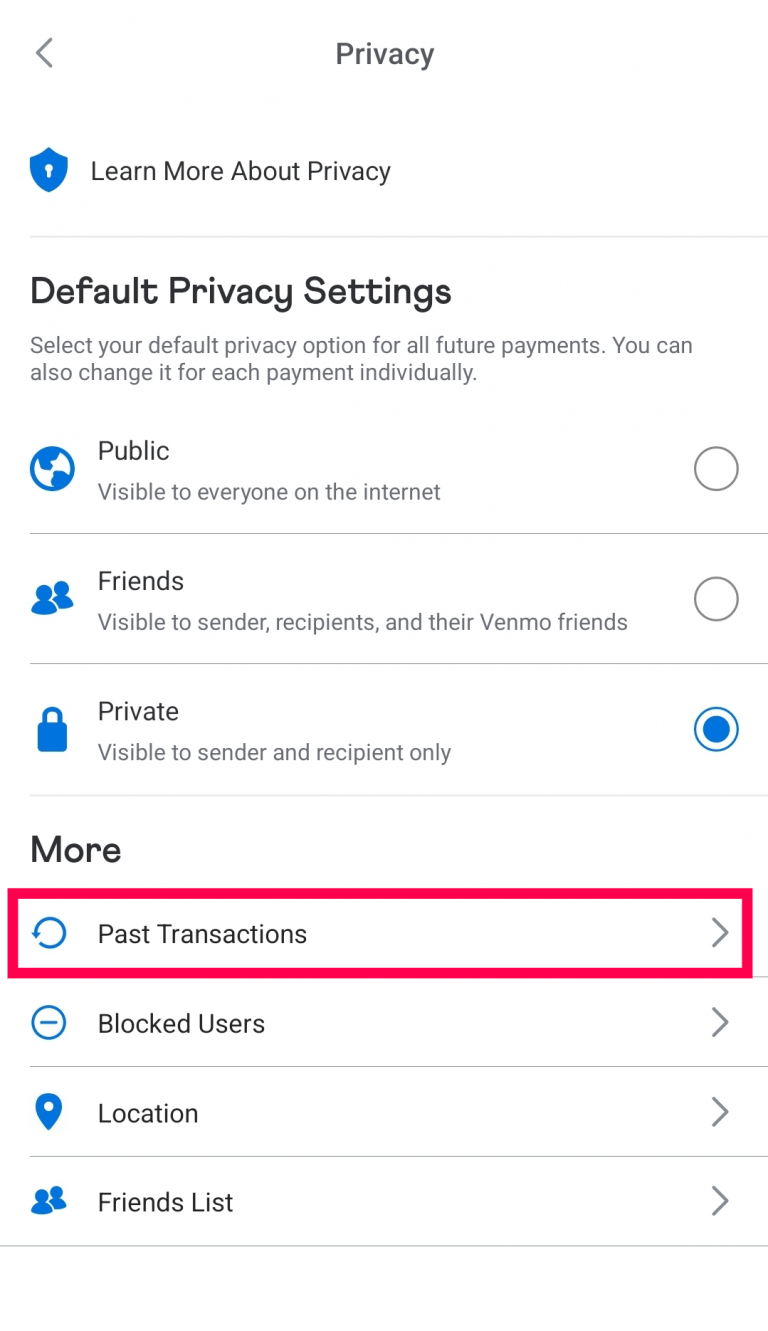The image size is (768, 1331).
Task: Click the padlock icon next to Private
Action: [x=51, y=729]
